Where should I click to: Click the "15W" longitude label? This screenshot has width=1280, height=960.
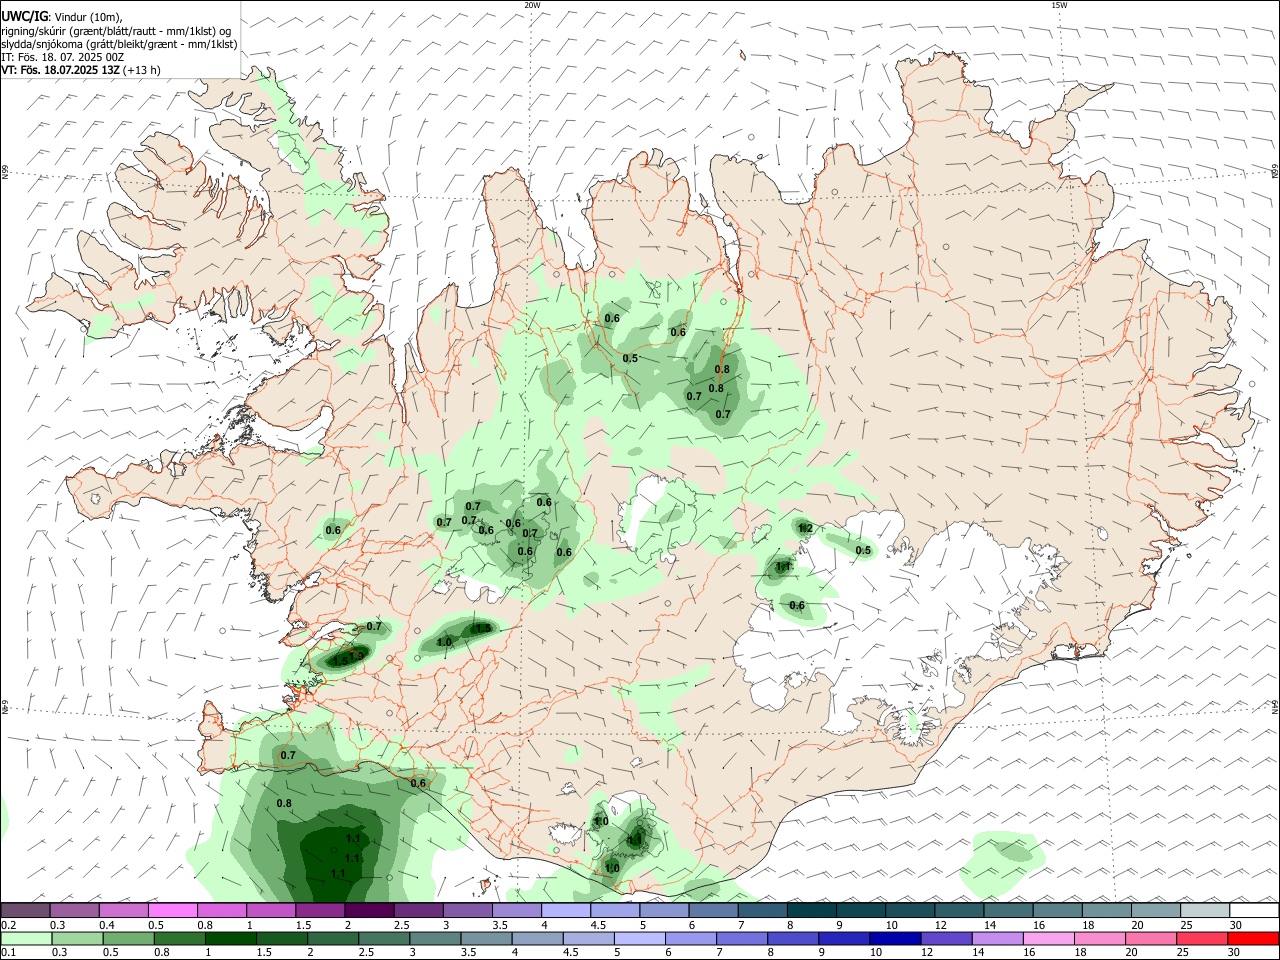(1059, 5)
